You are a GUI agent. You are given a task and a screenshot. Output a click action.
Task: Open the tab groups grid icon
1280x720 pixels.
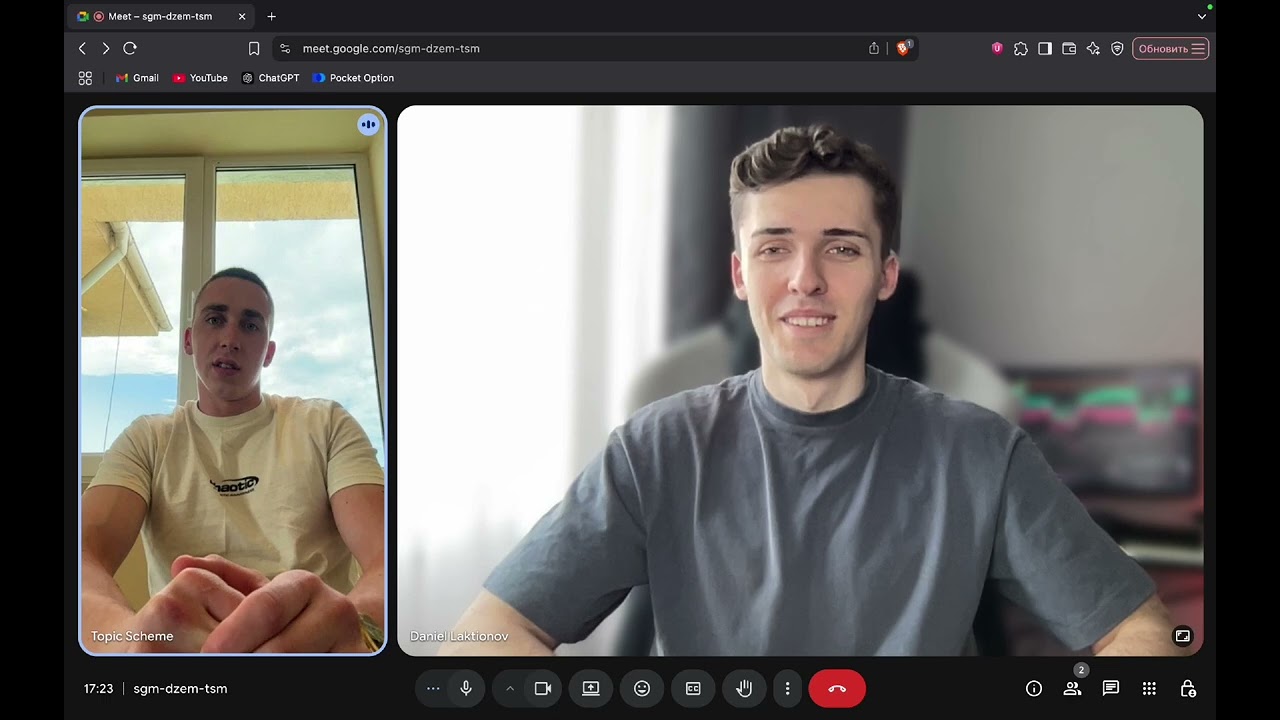pos(85,78)
